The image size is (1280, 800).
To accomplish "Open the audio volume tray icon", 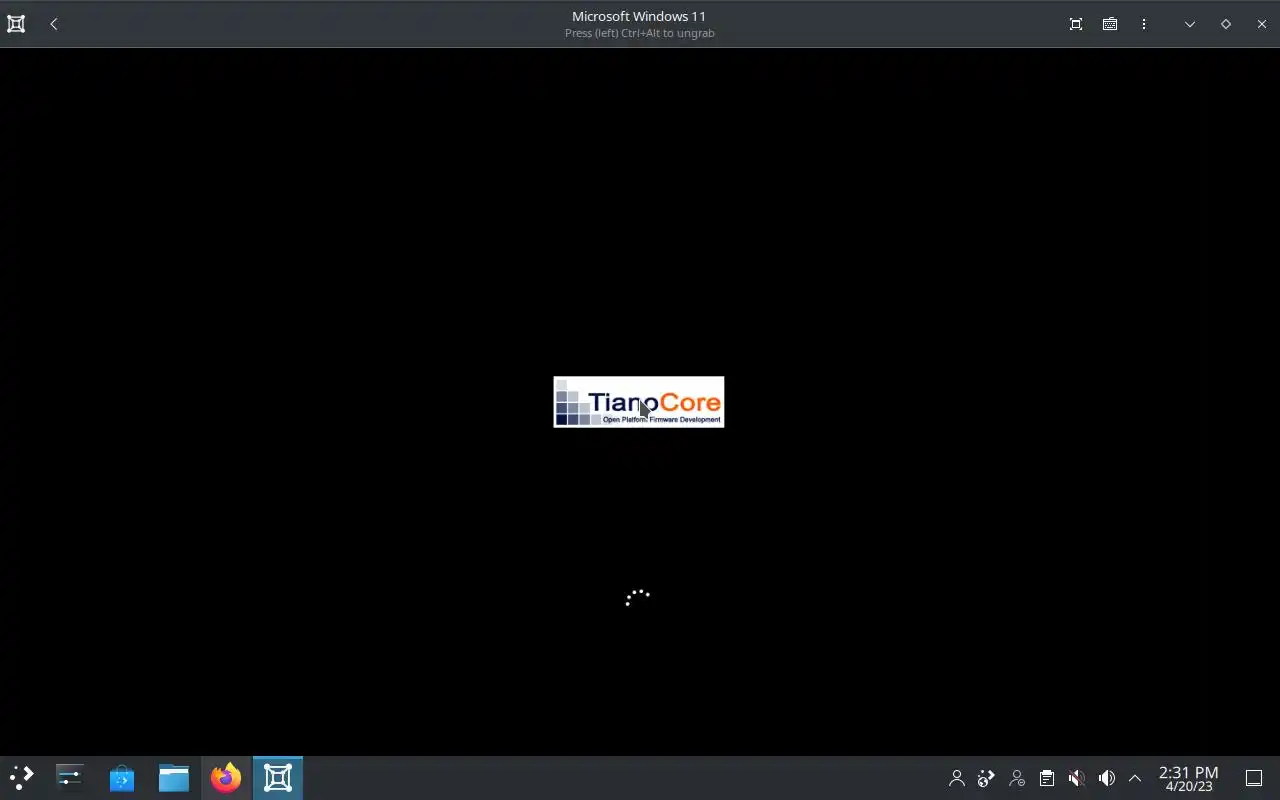I will pyautogui.click(x=1107, y=778).
